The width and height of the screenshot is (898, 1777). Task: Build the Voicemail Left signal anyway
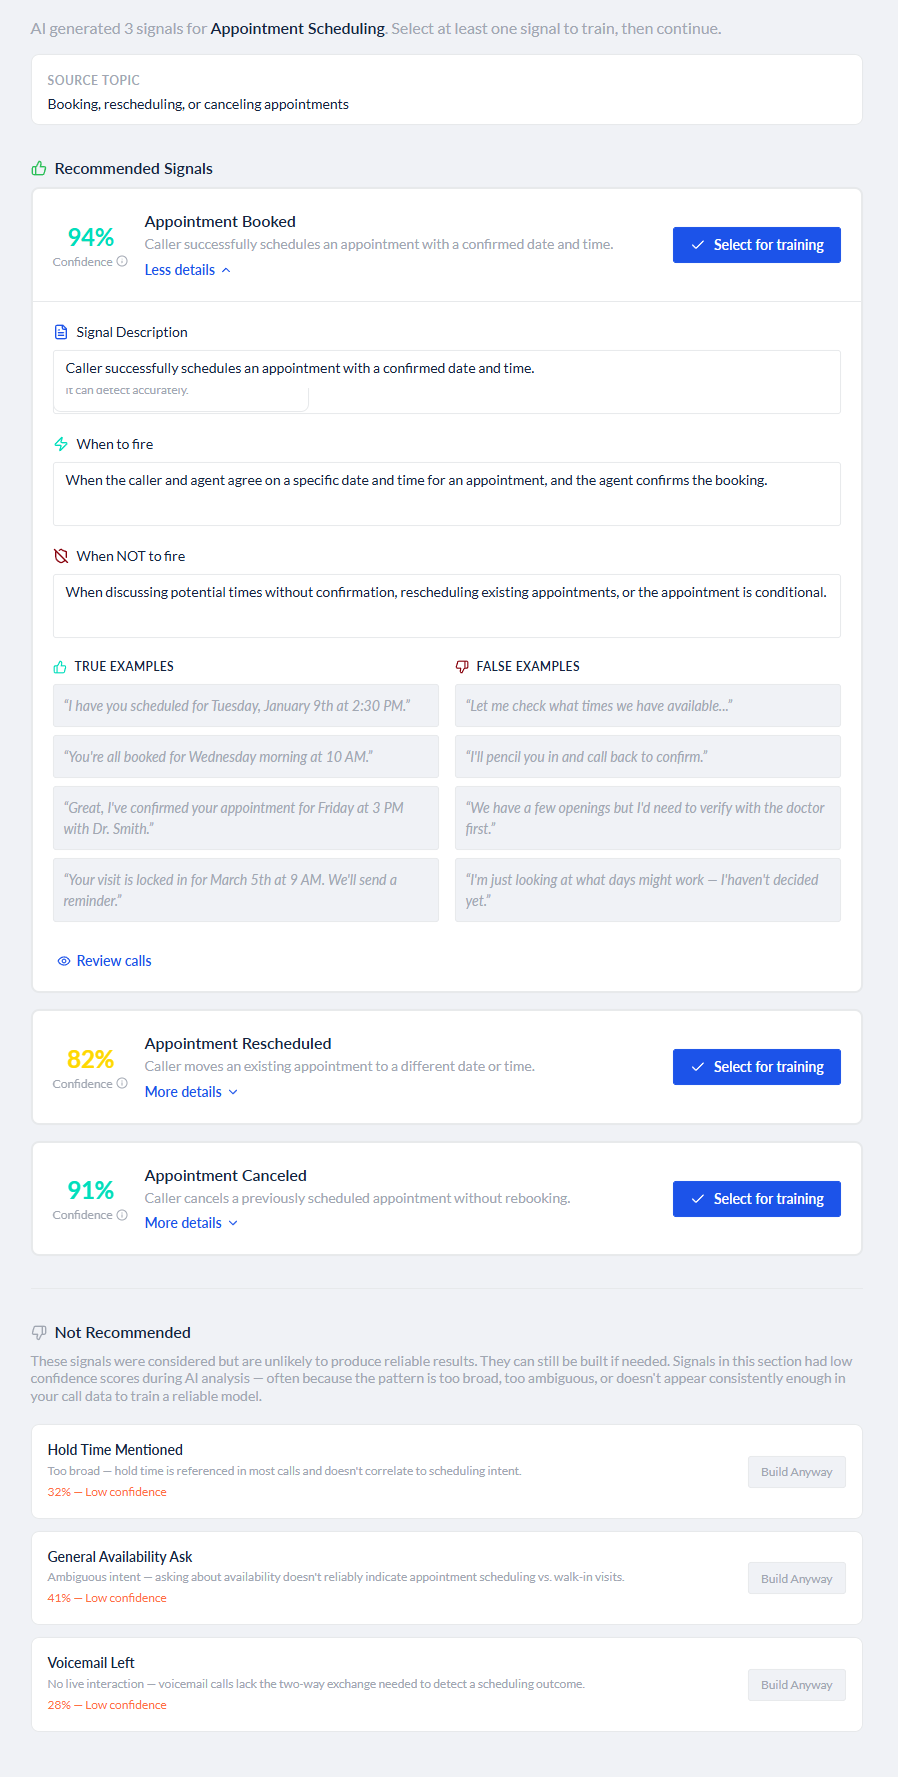point(796,1685)
